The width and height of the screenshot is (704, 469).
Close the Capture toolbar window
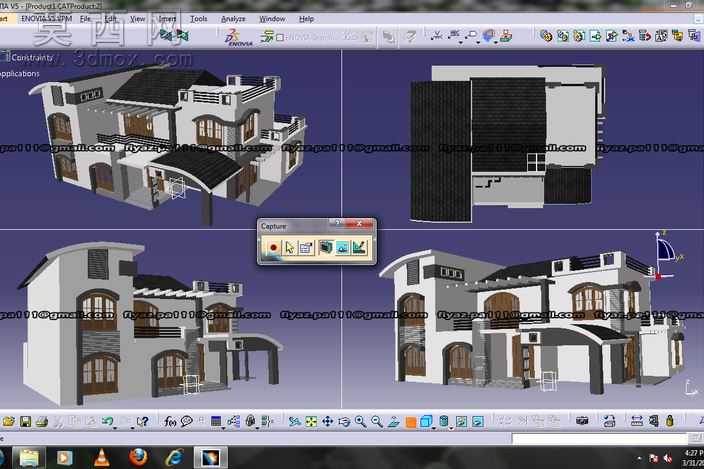[359, 224]
